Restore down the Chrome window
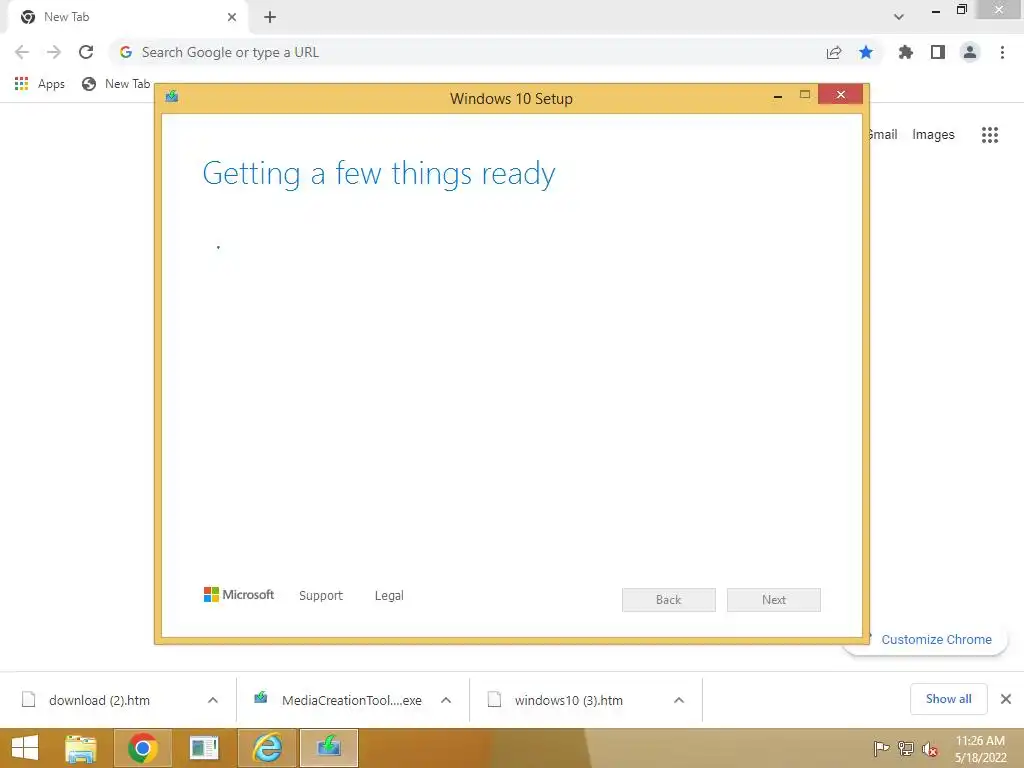 coord(961,10)
